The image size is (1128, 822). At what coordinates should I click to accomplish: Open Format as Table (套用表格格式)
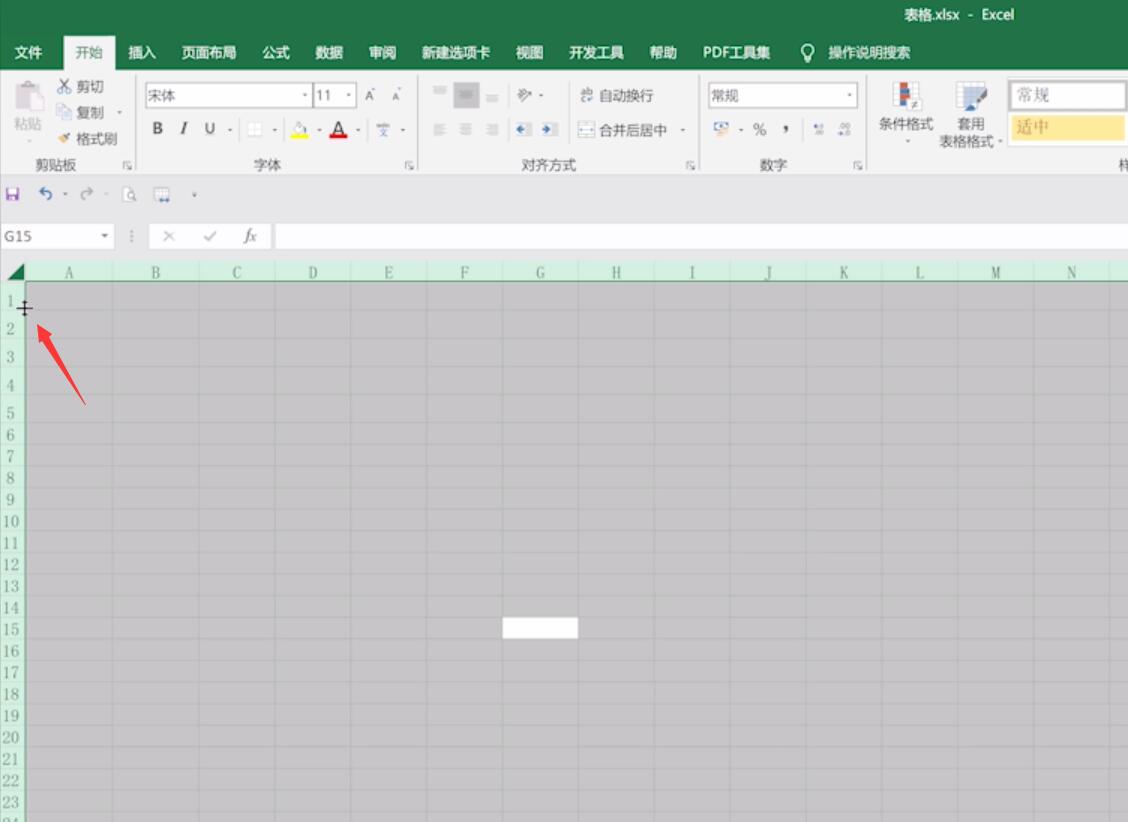(970, 114)
